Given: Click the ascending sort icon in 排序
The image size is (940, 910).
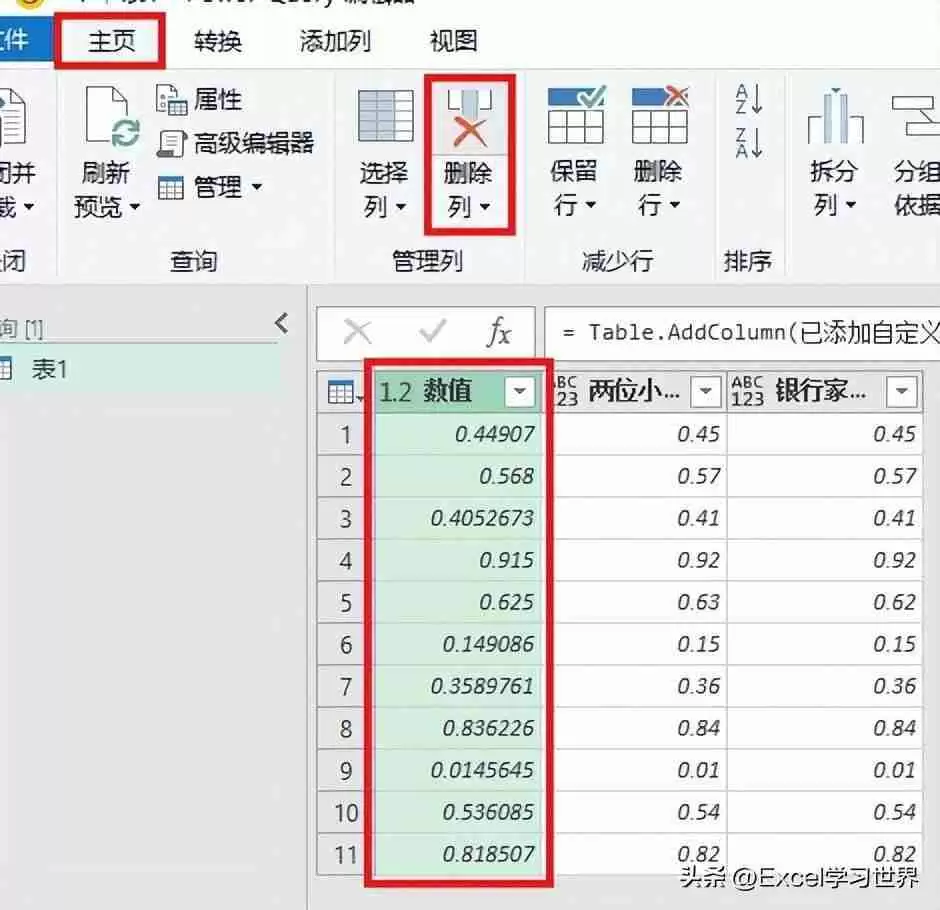Looking at the screenshot, I should 747,98.
